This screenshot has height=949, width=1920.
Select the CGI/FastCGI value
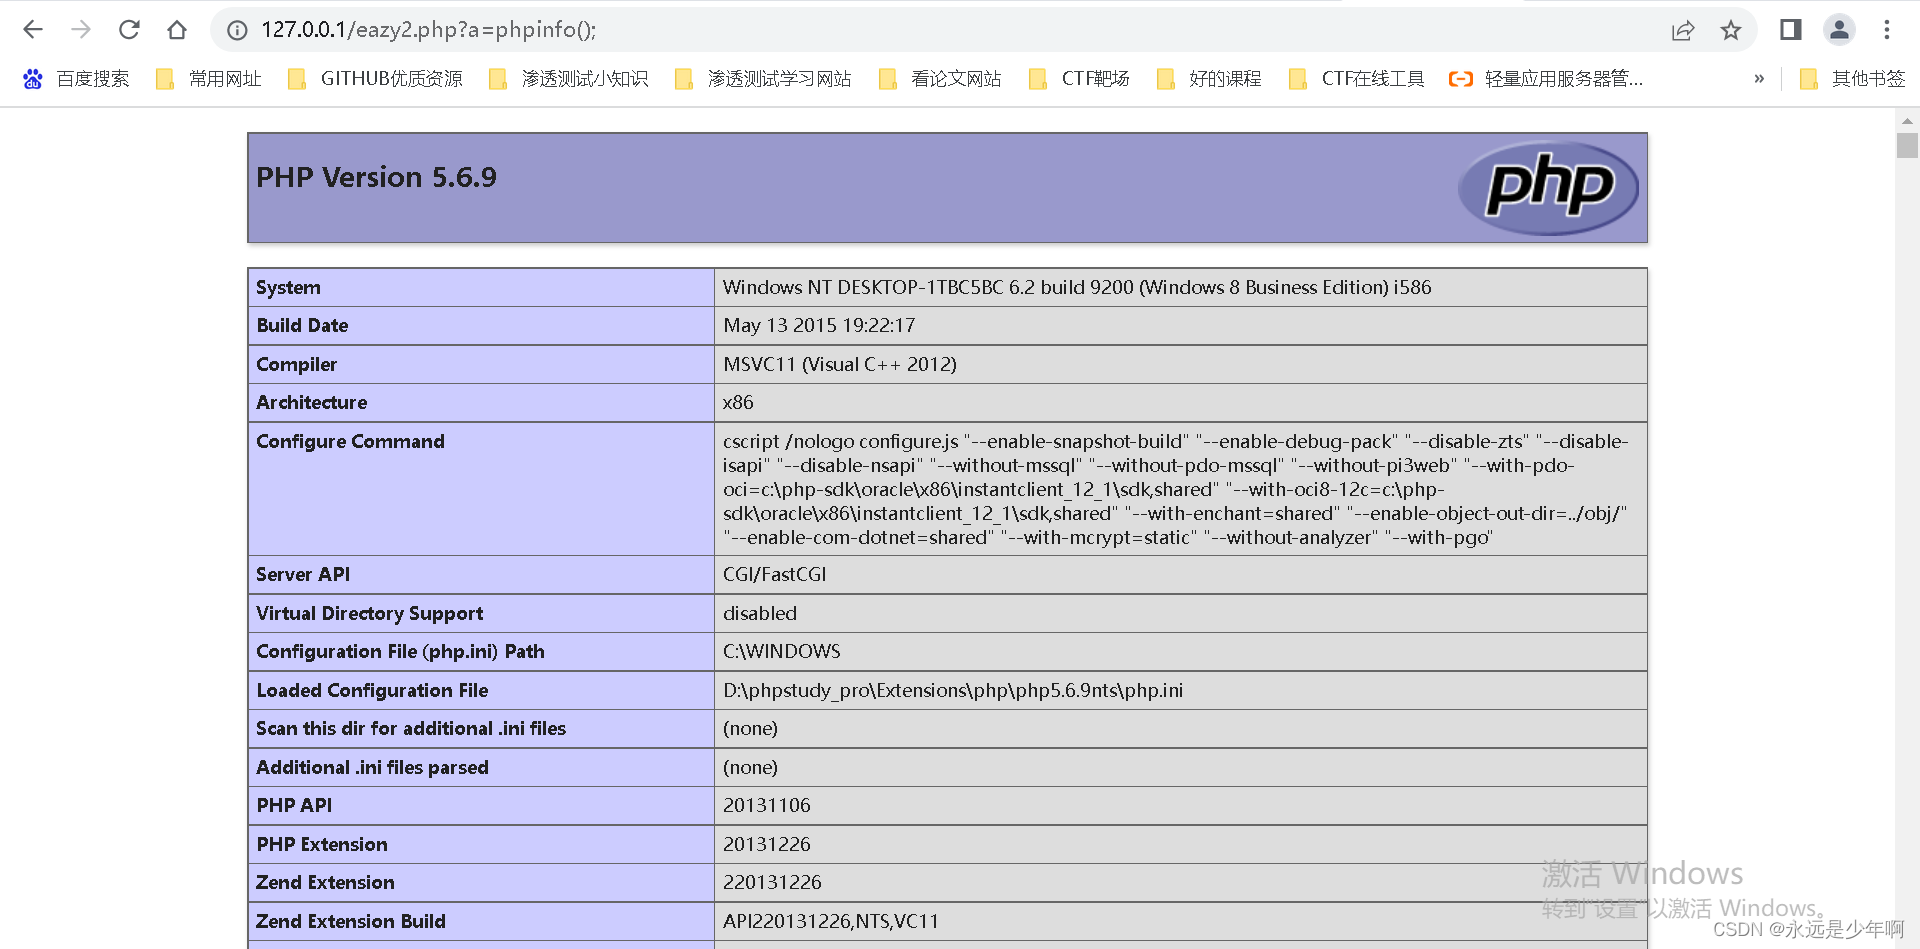point(775,575)
